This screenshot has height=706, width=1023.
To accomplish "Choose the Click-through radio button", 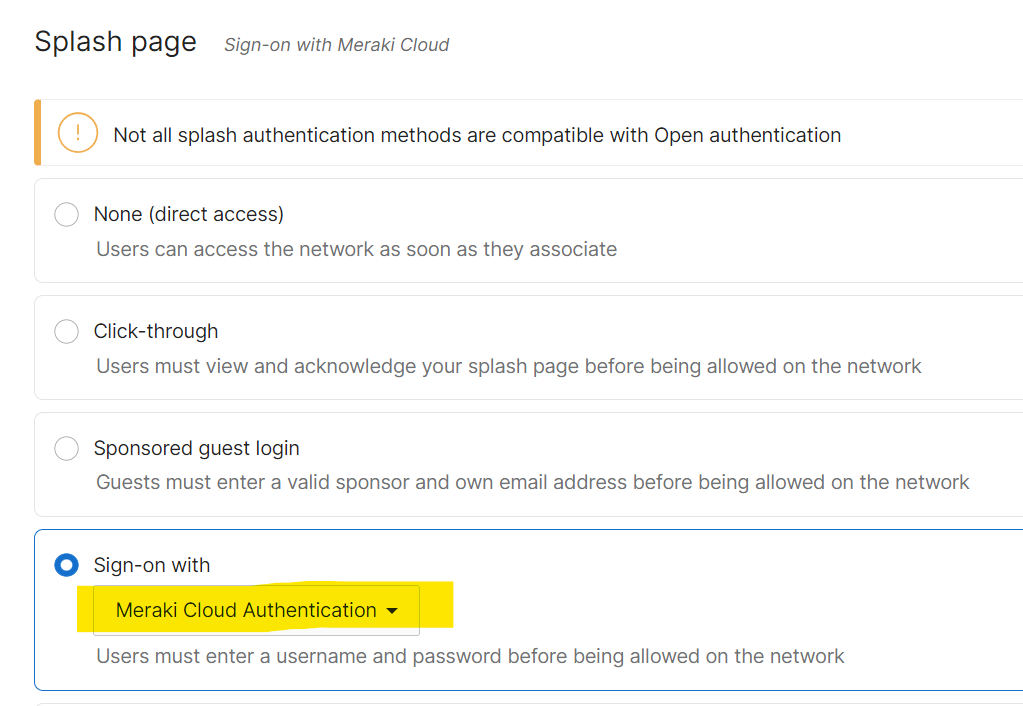I will click(x=66, y=332).
